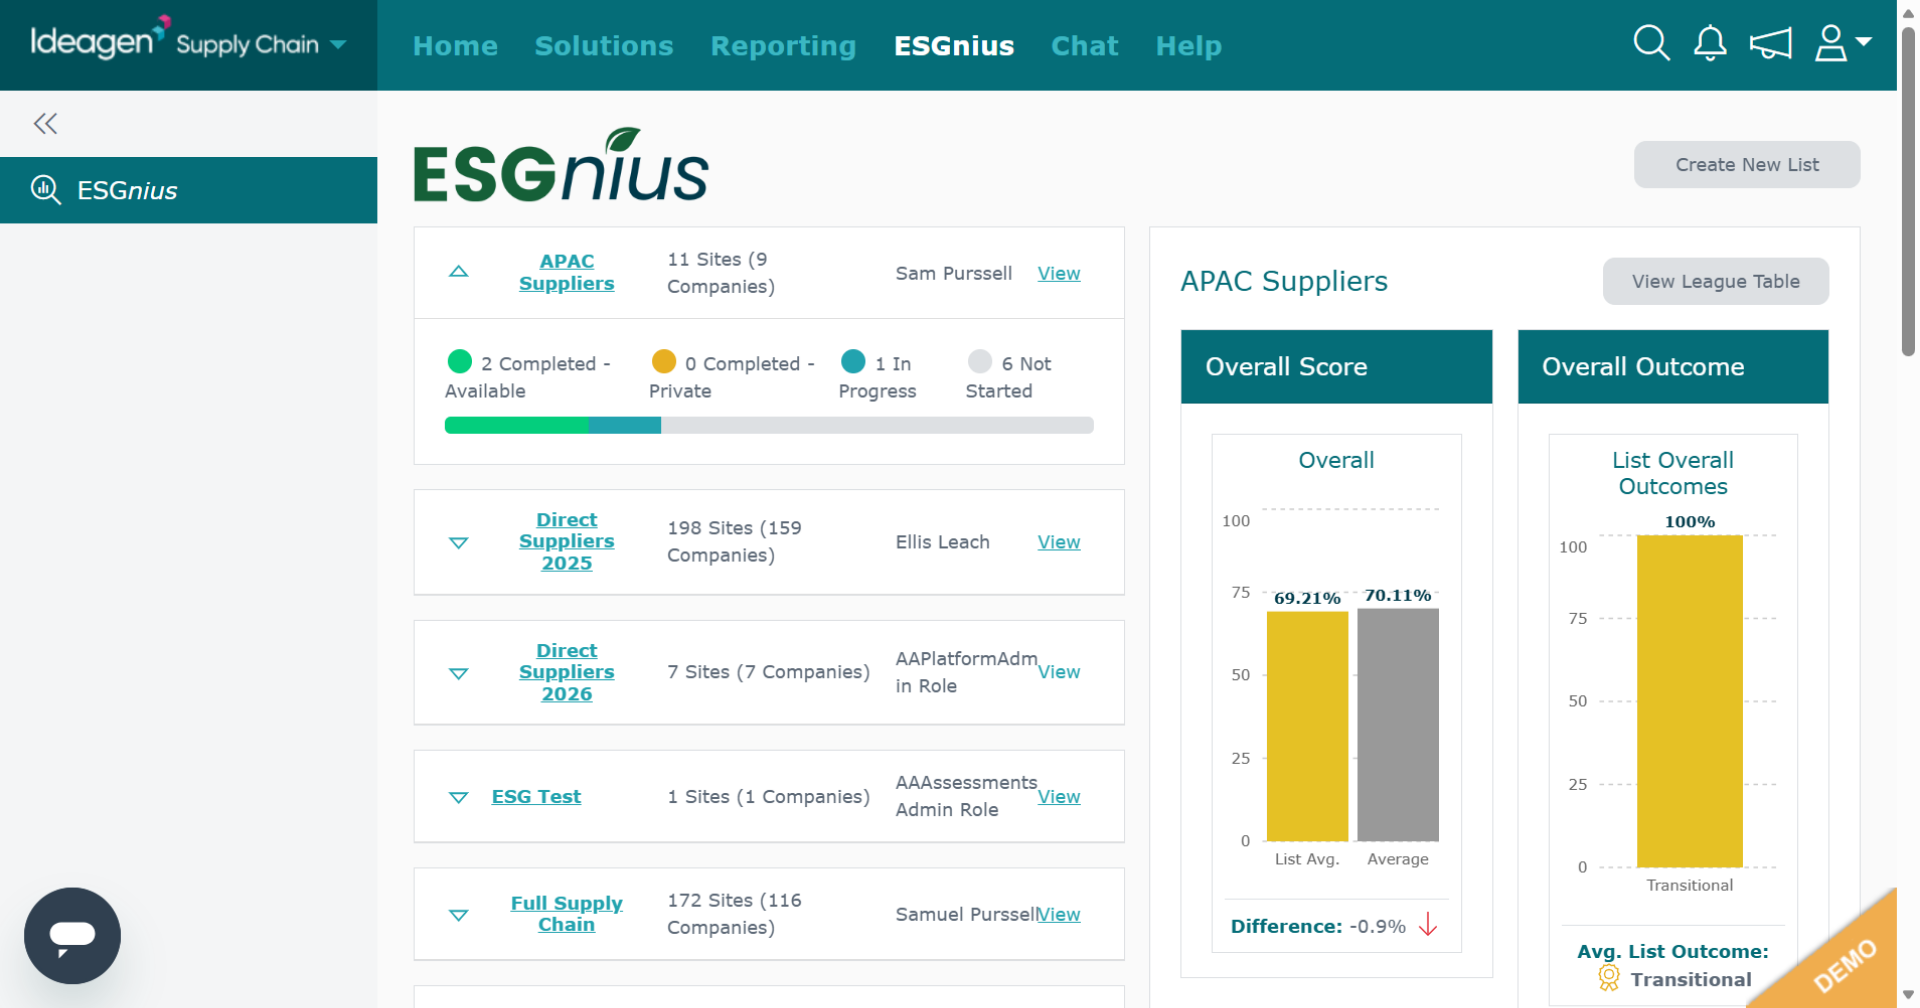Expand the ESG Test row
1920x1008 pixels.
pos(458,797)
